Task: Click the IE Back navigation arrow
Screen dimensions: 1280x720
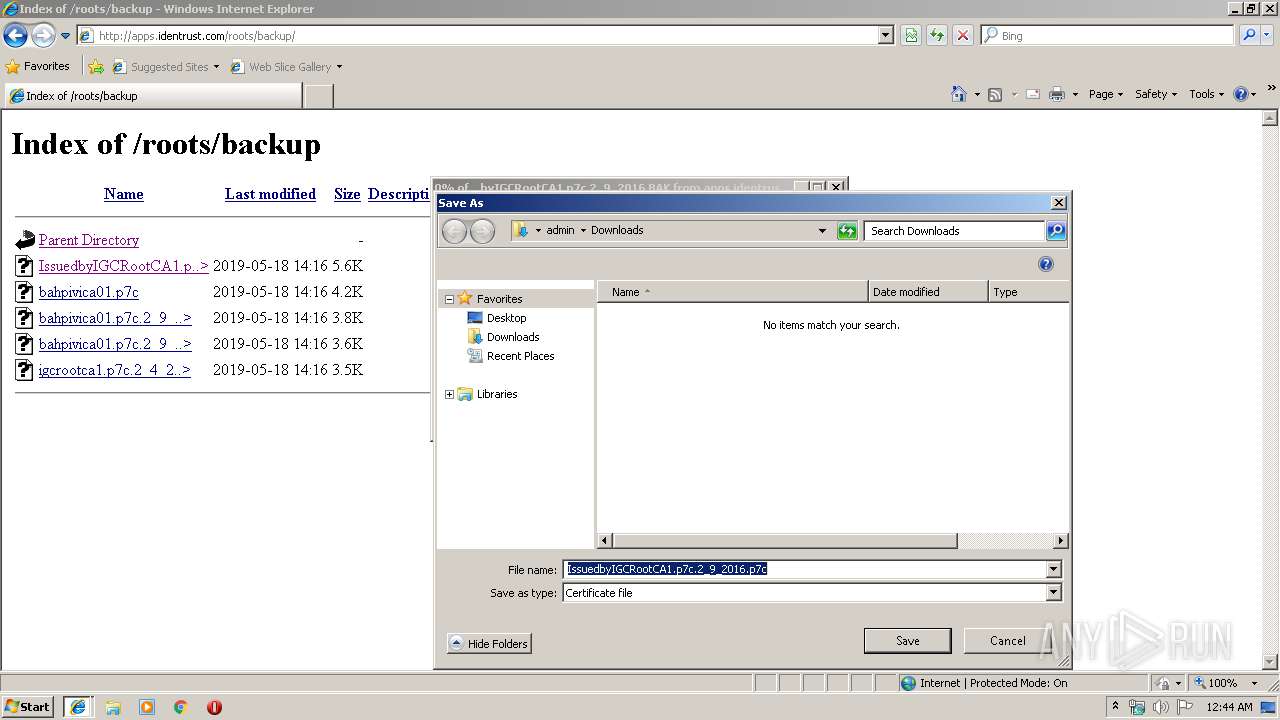Action: 16,36
